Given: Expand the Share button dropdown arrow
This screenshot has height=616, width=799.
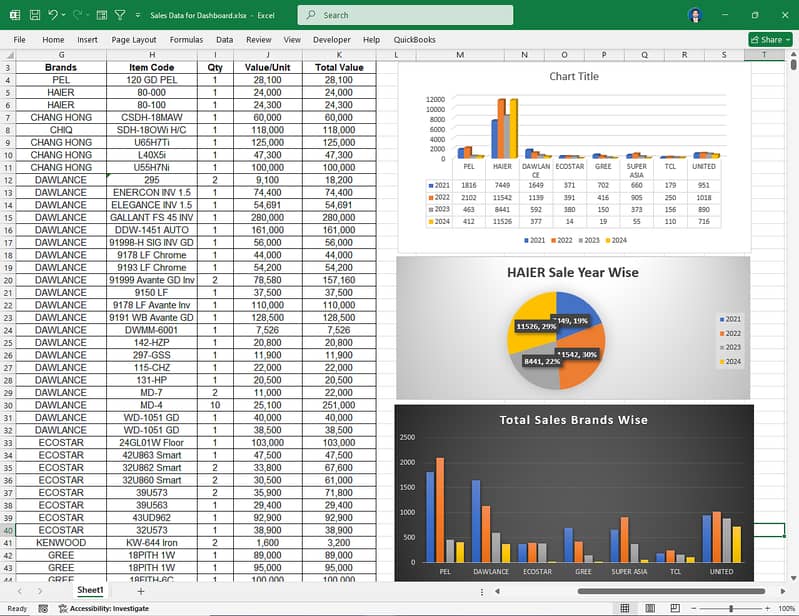Looking at the screenshot, I should coord(788,40).
